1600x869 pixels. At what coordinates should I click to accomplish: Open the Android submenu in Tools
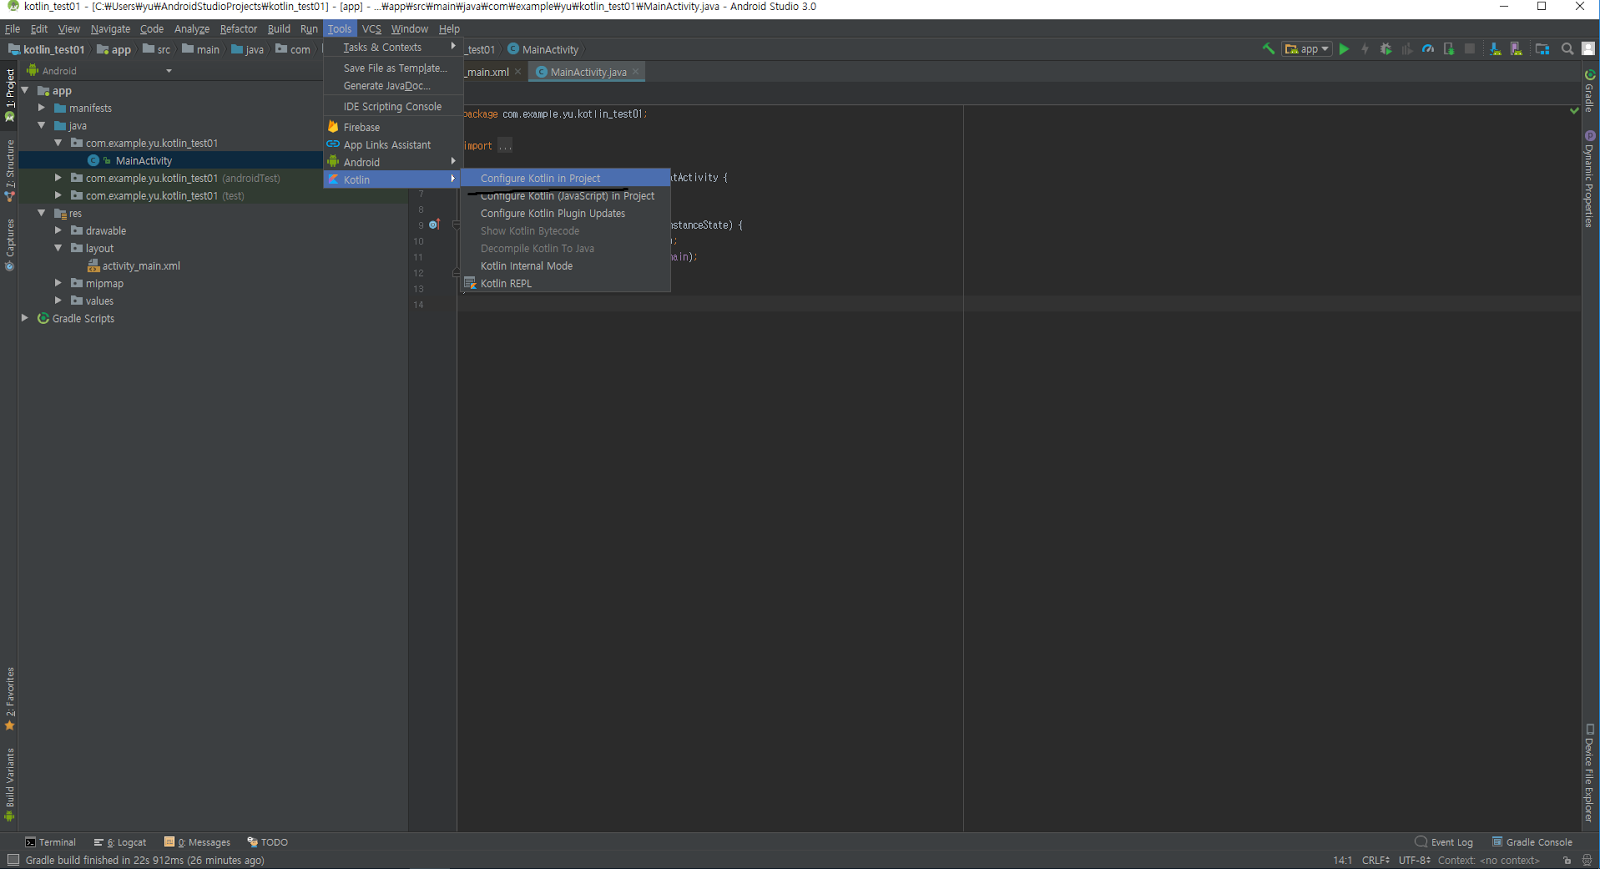(393, 162)
